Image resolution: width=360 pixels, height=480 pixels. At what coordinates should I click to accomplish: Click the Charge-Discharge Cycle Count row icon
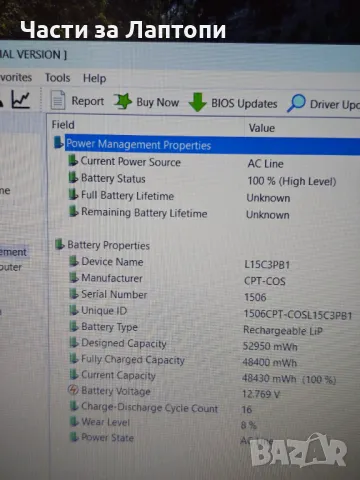[x=74, y=406]
